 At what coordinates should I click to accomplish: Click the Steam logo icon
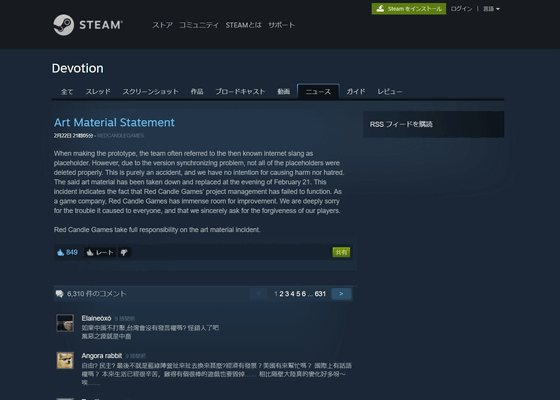(64, 25)
